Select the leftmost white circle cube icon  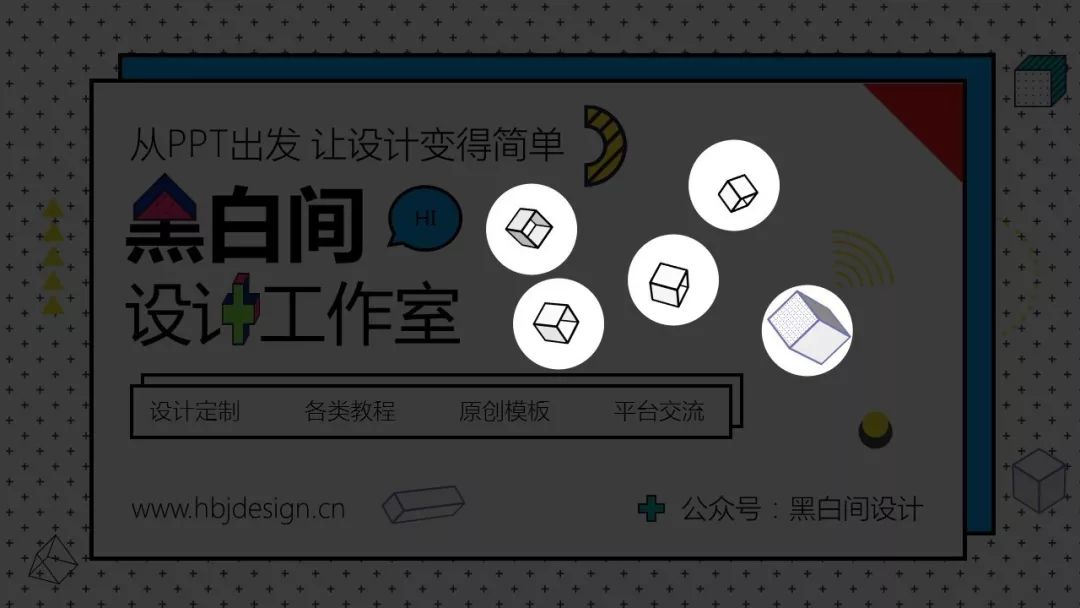[531, 229]
